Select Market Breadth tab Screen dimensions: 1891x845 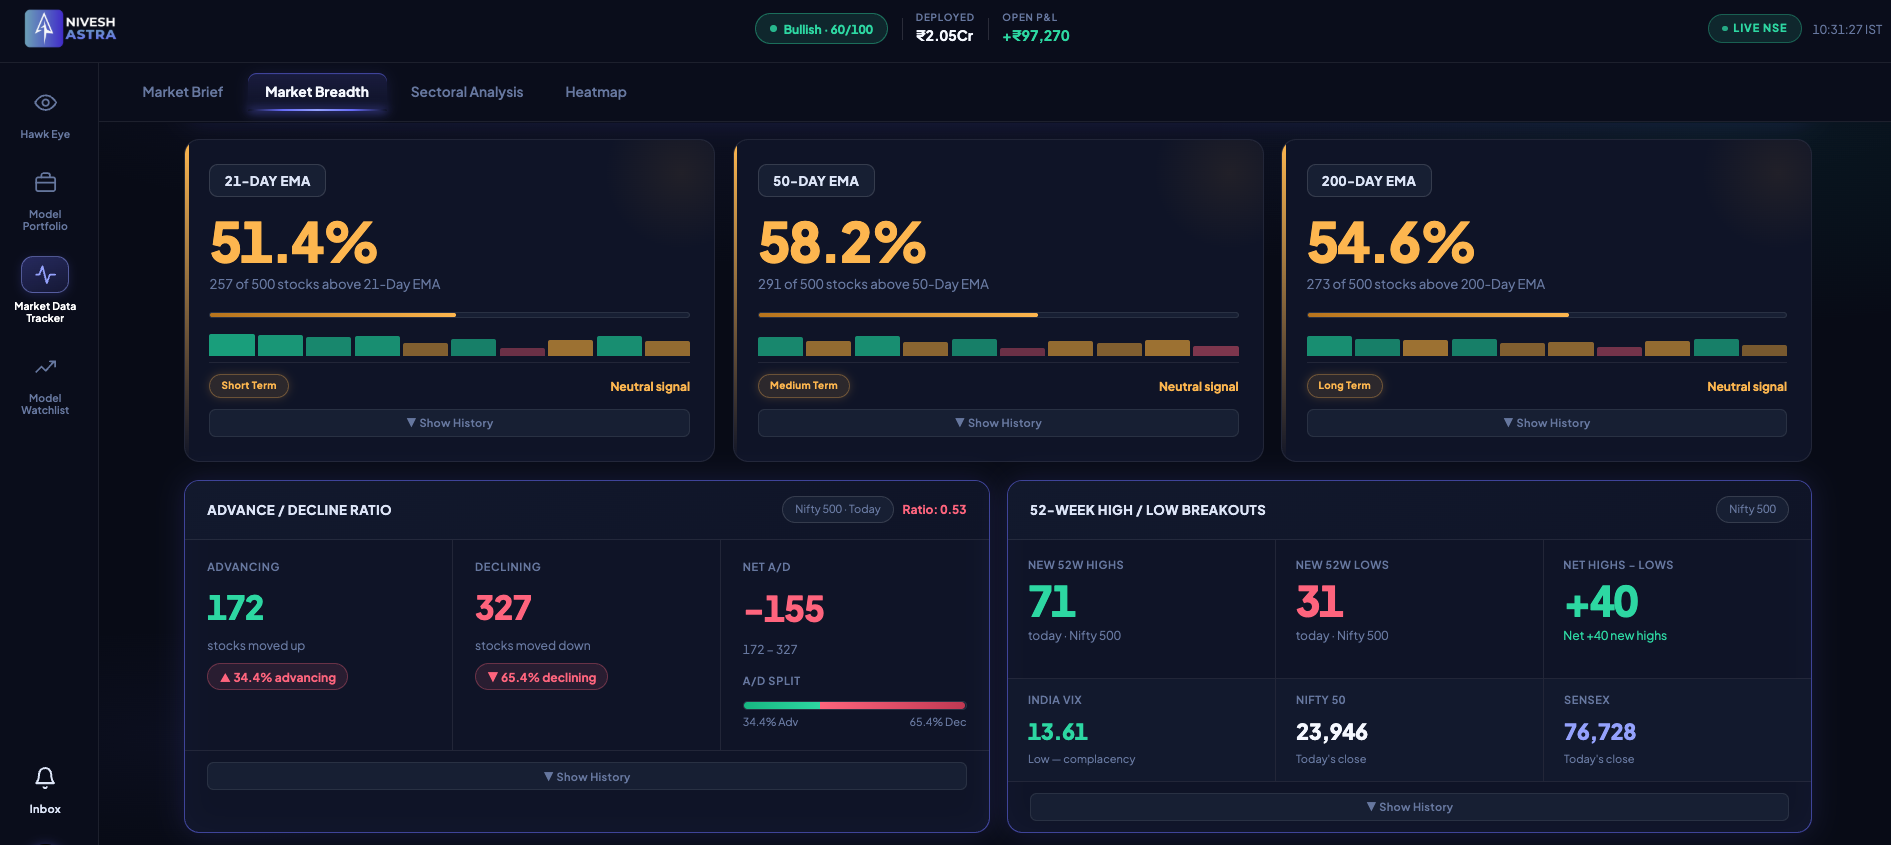coord(317,92)
